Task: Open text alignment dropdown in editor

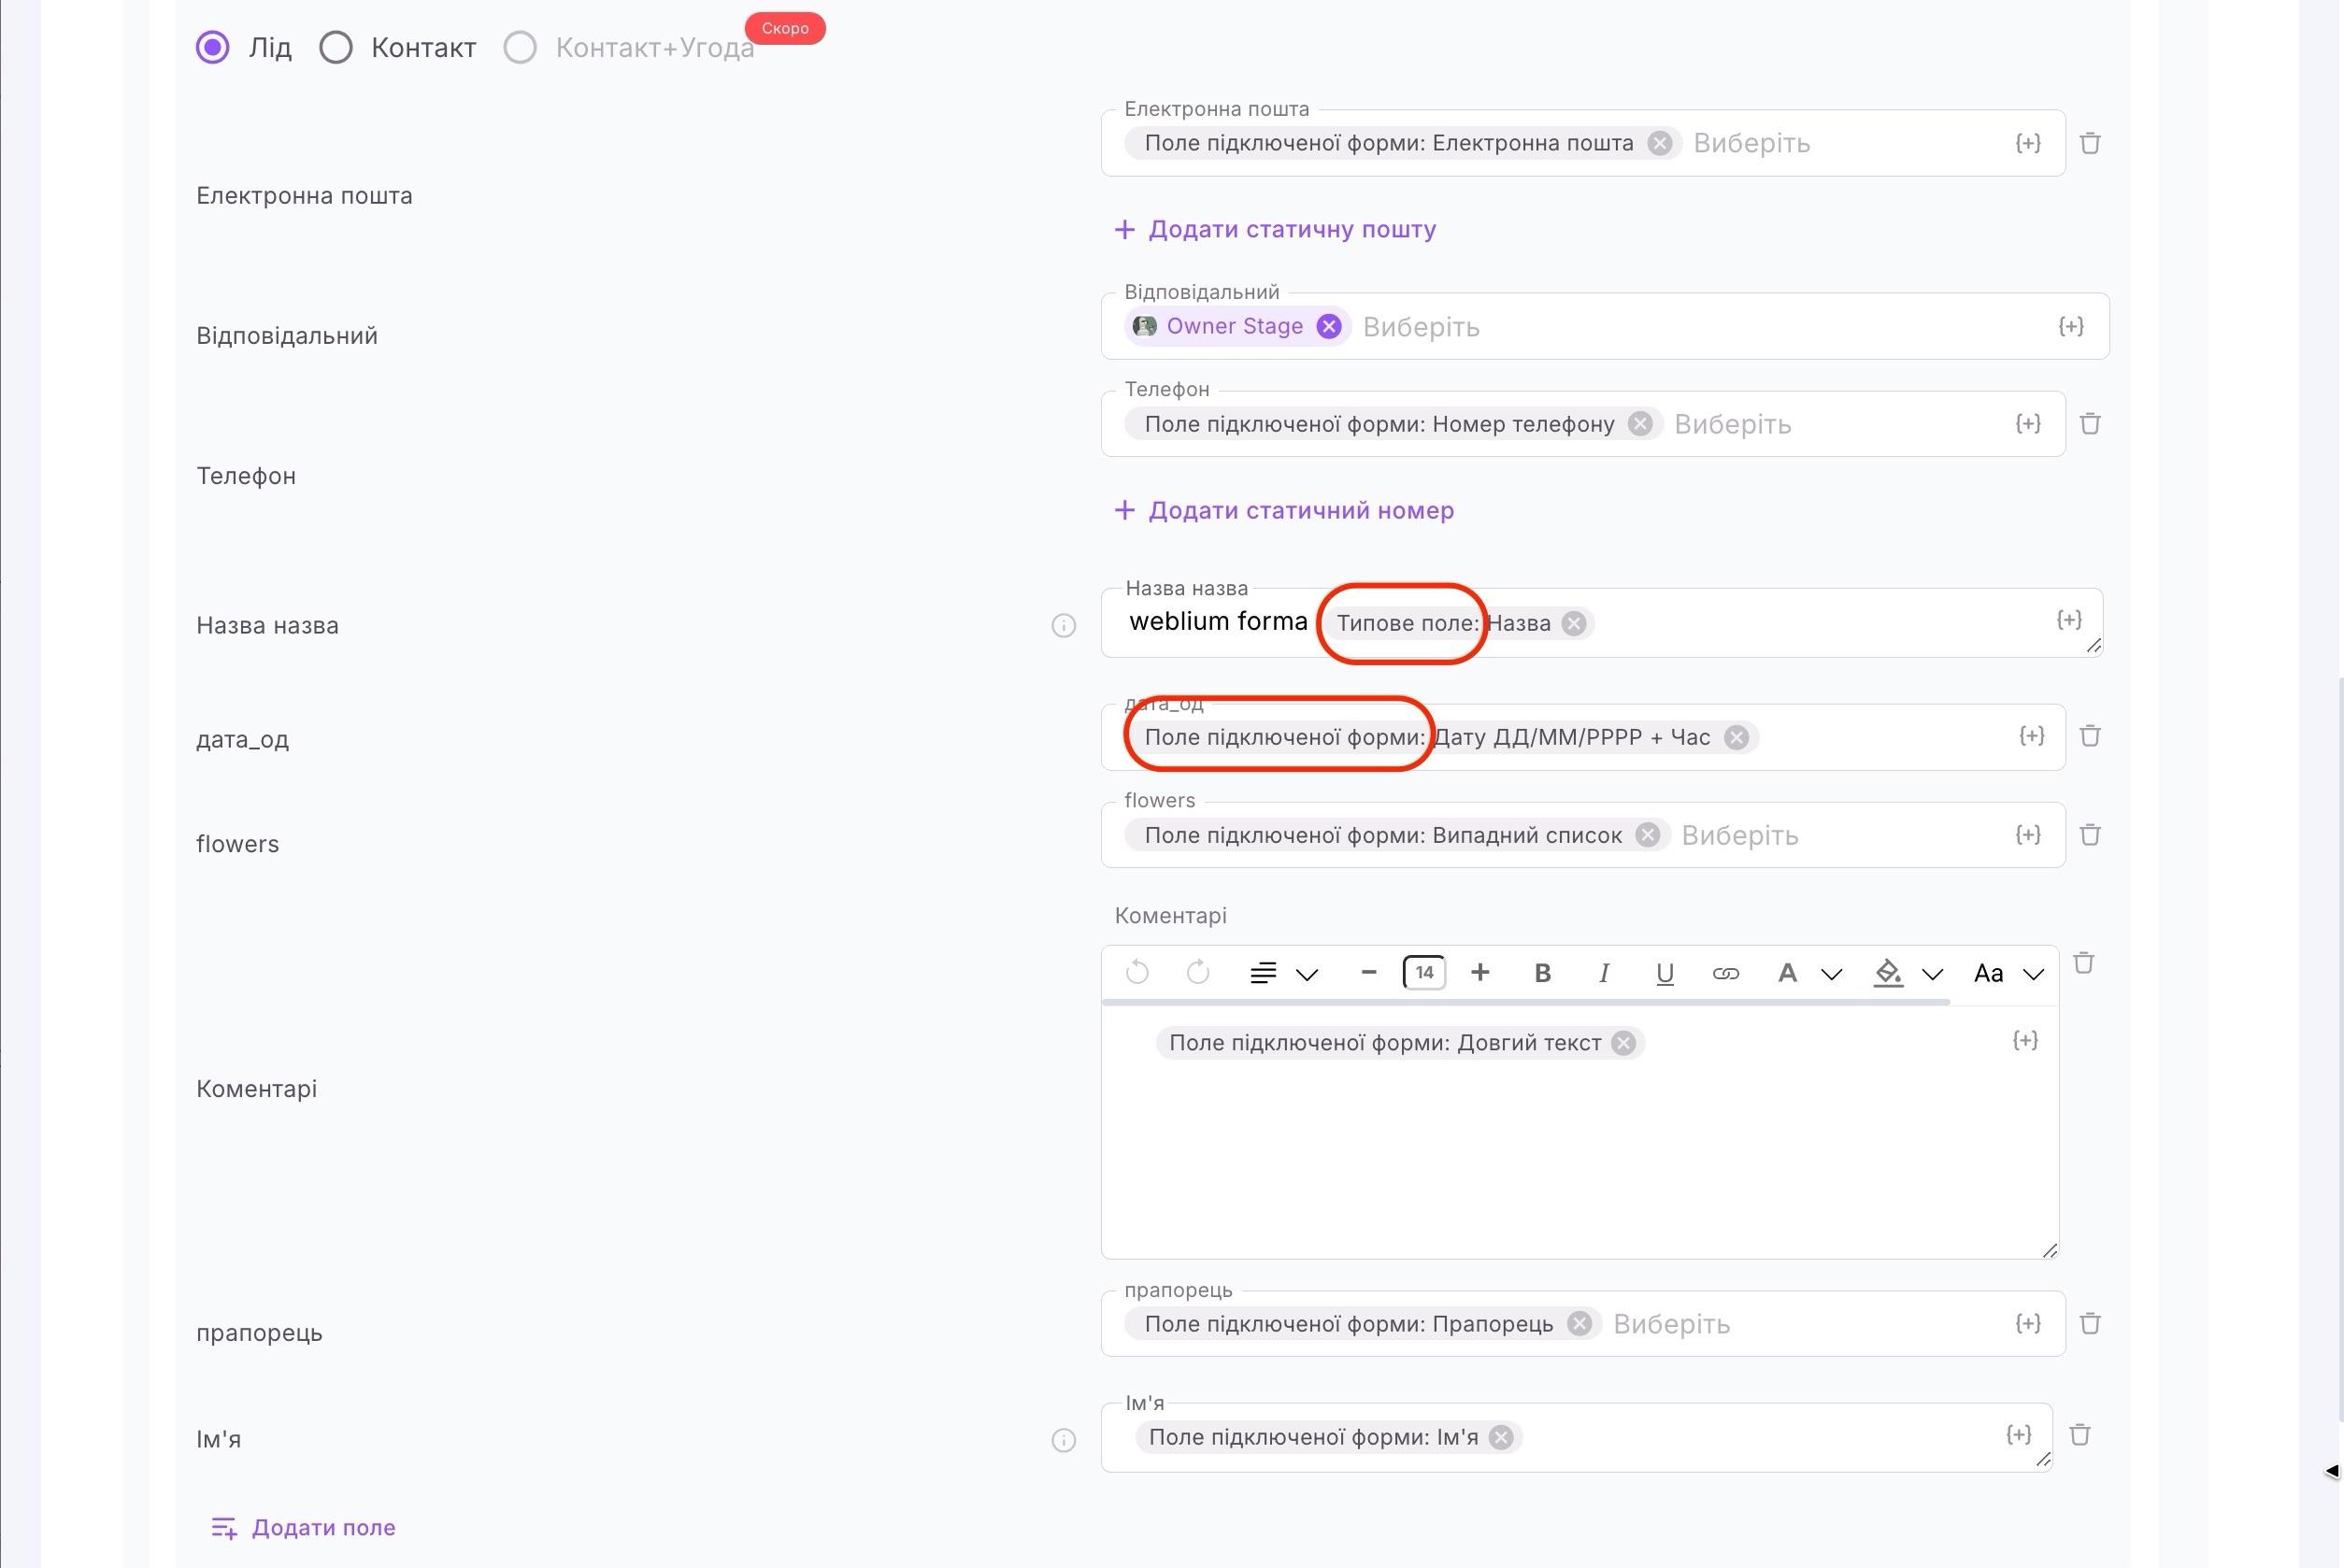Action: click(1284, 973)
